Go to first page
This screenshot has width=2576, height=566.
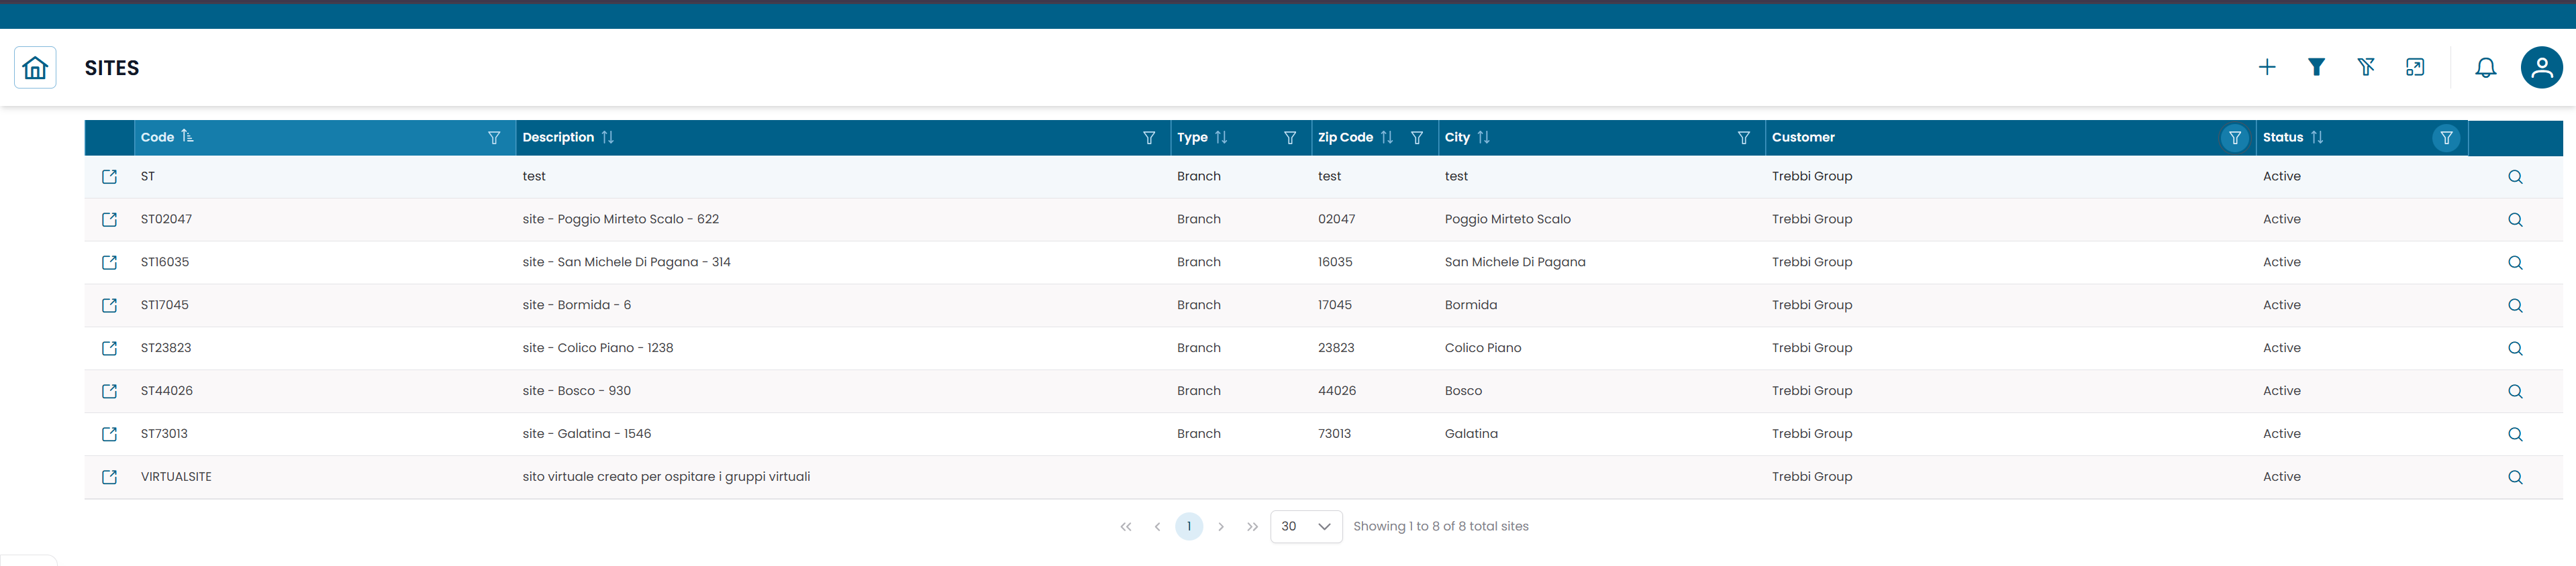coord(1126,527)
